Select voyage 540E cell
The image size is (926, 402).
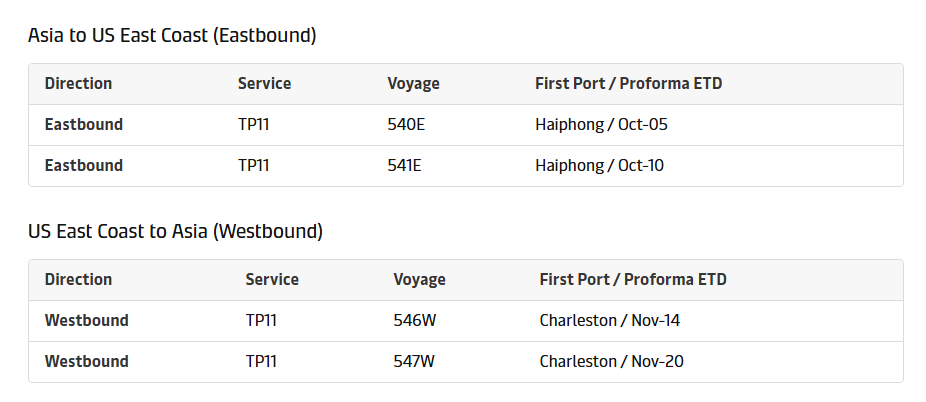tap(406, 125)
